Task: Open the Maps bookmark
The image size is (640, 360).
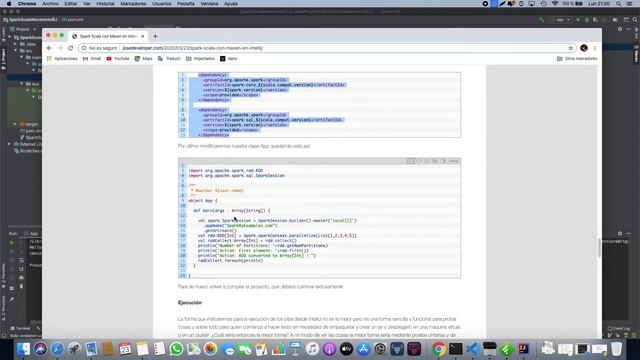Action: pos(144,59)
